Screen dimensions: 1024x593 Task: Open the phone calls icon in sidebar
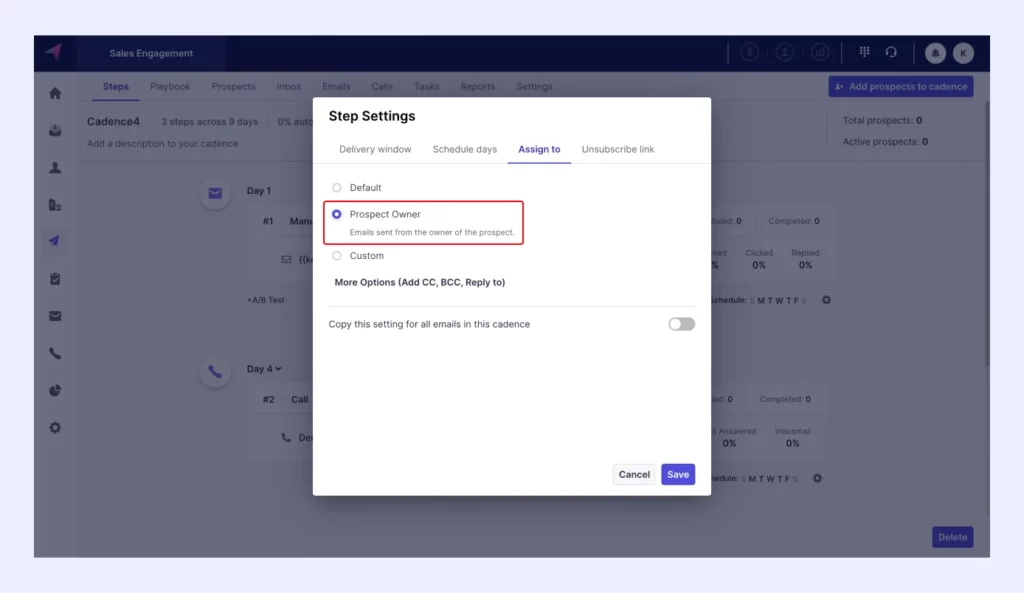pyautogui.click(x=55, y=353)
